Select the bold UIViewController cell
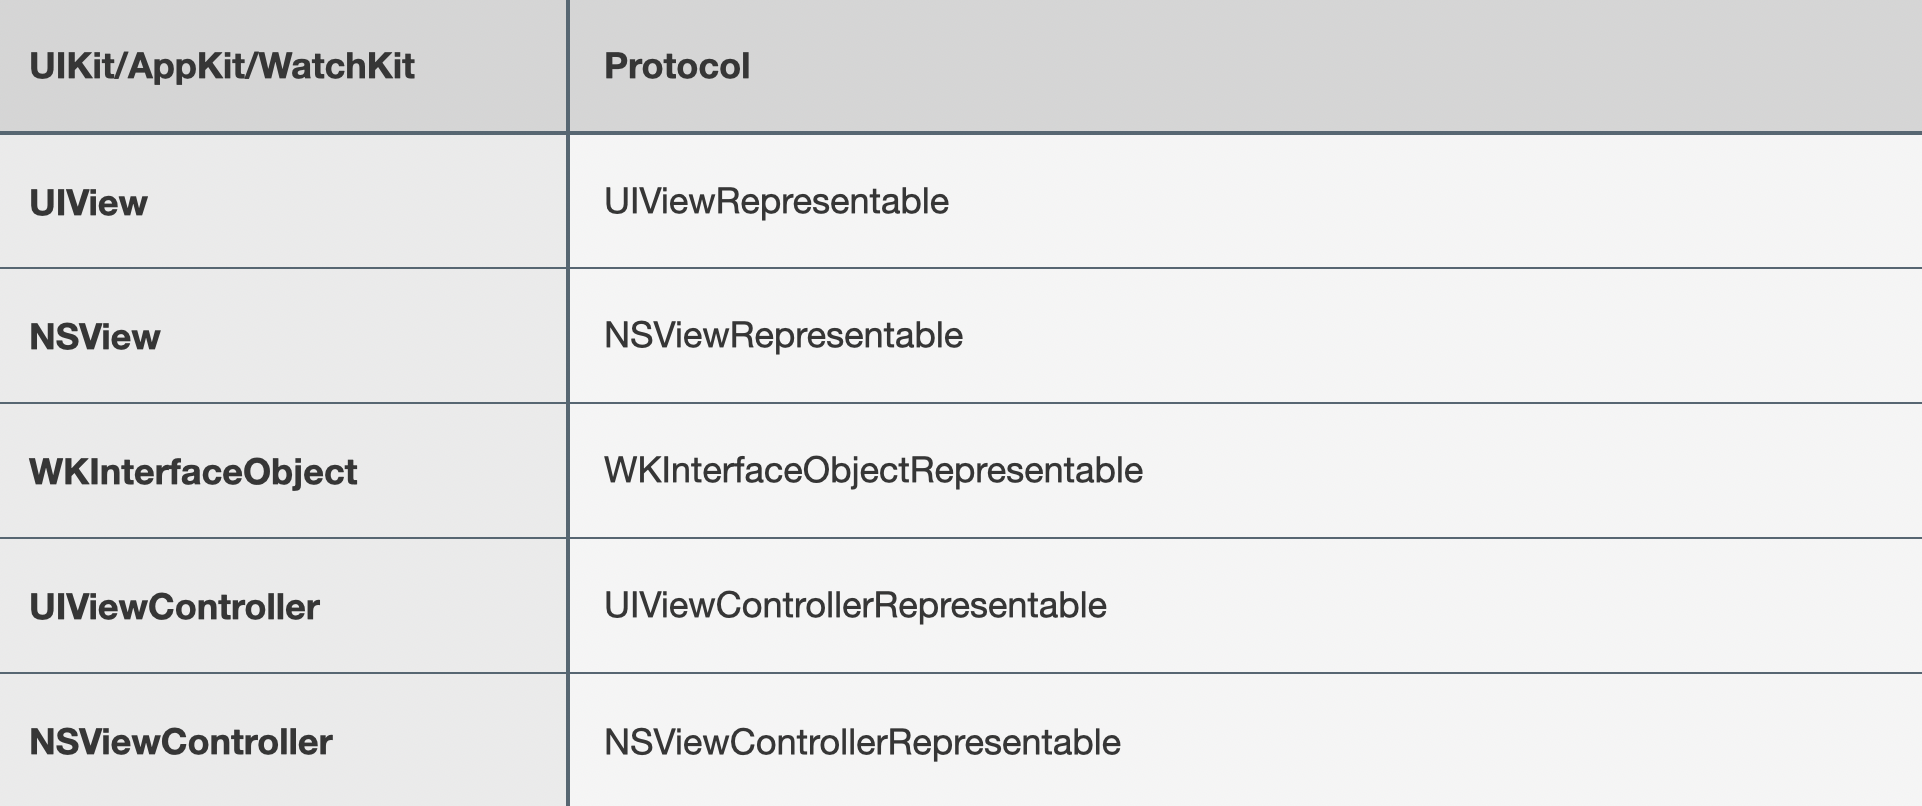Image resolution: width=1922 pixels, height=806 pixels. pyautogui.click(x=175, y=607)
